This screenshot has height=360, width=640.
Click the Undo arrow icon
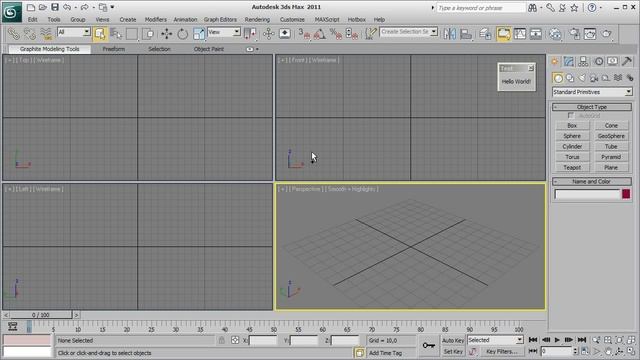click(x=67, y=7)
